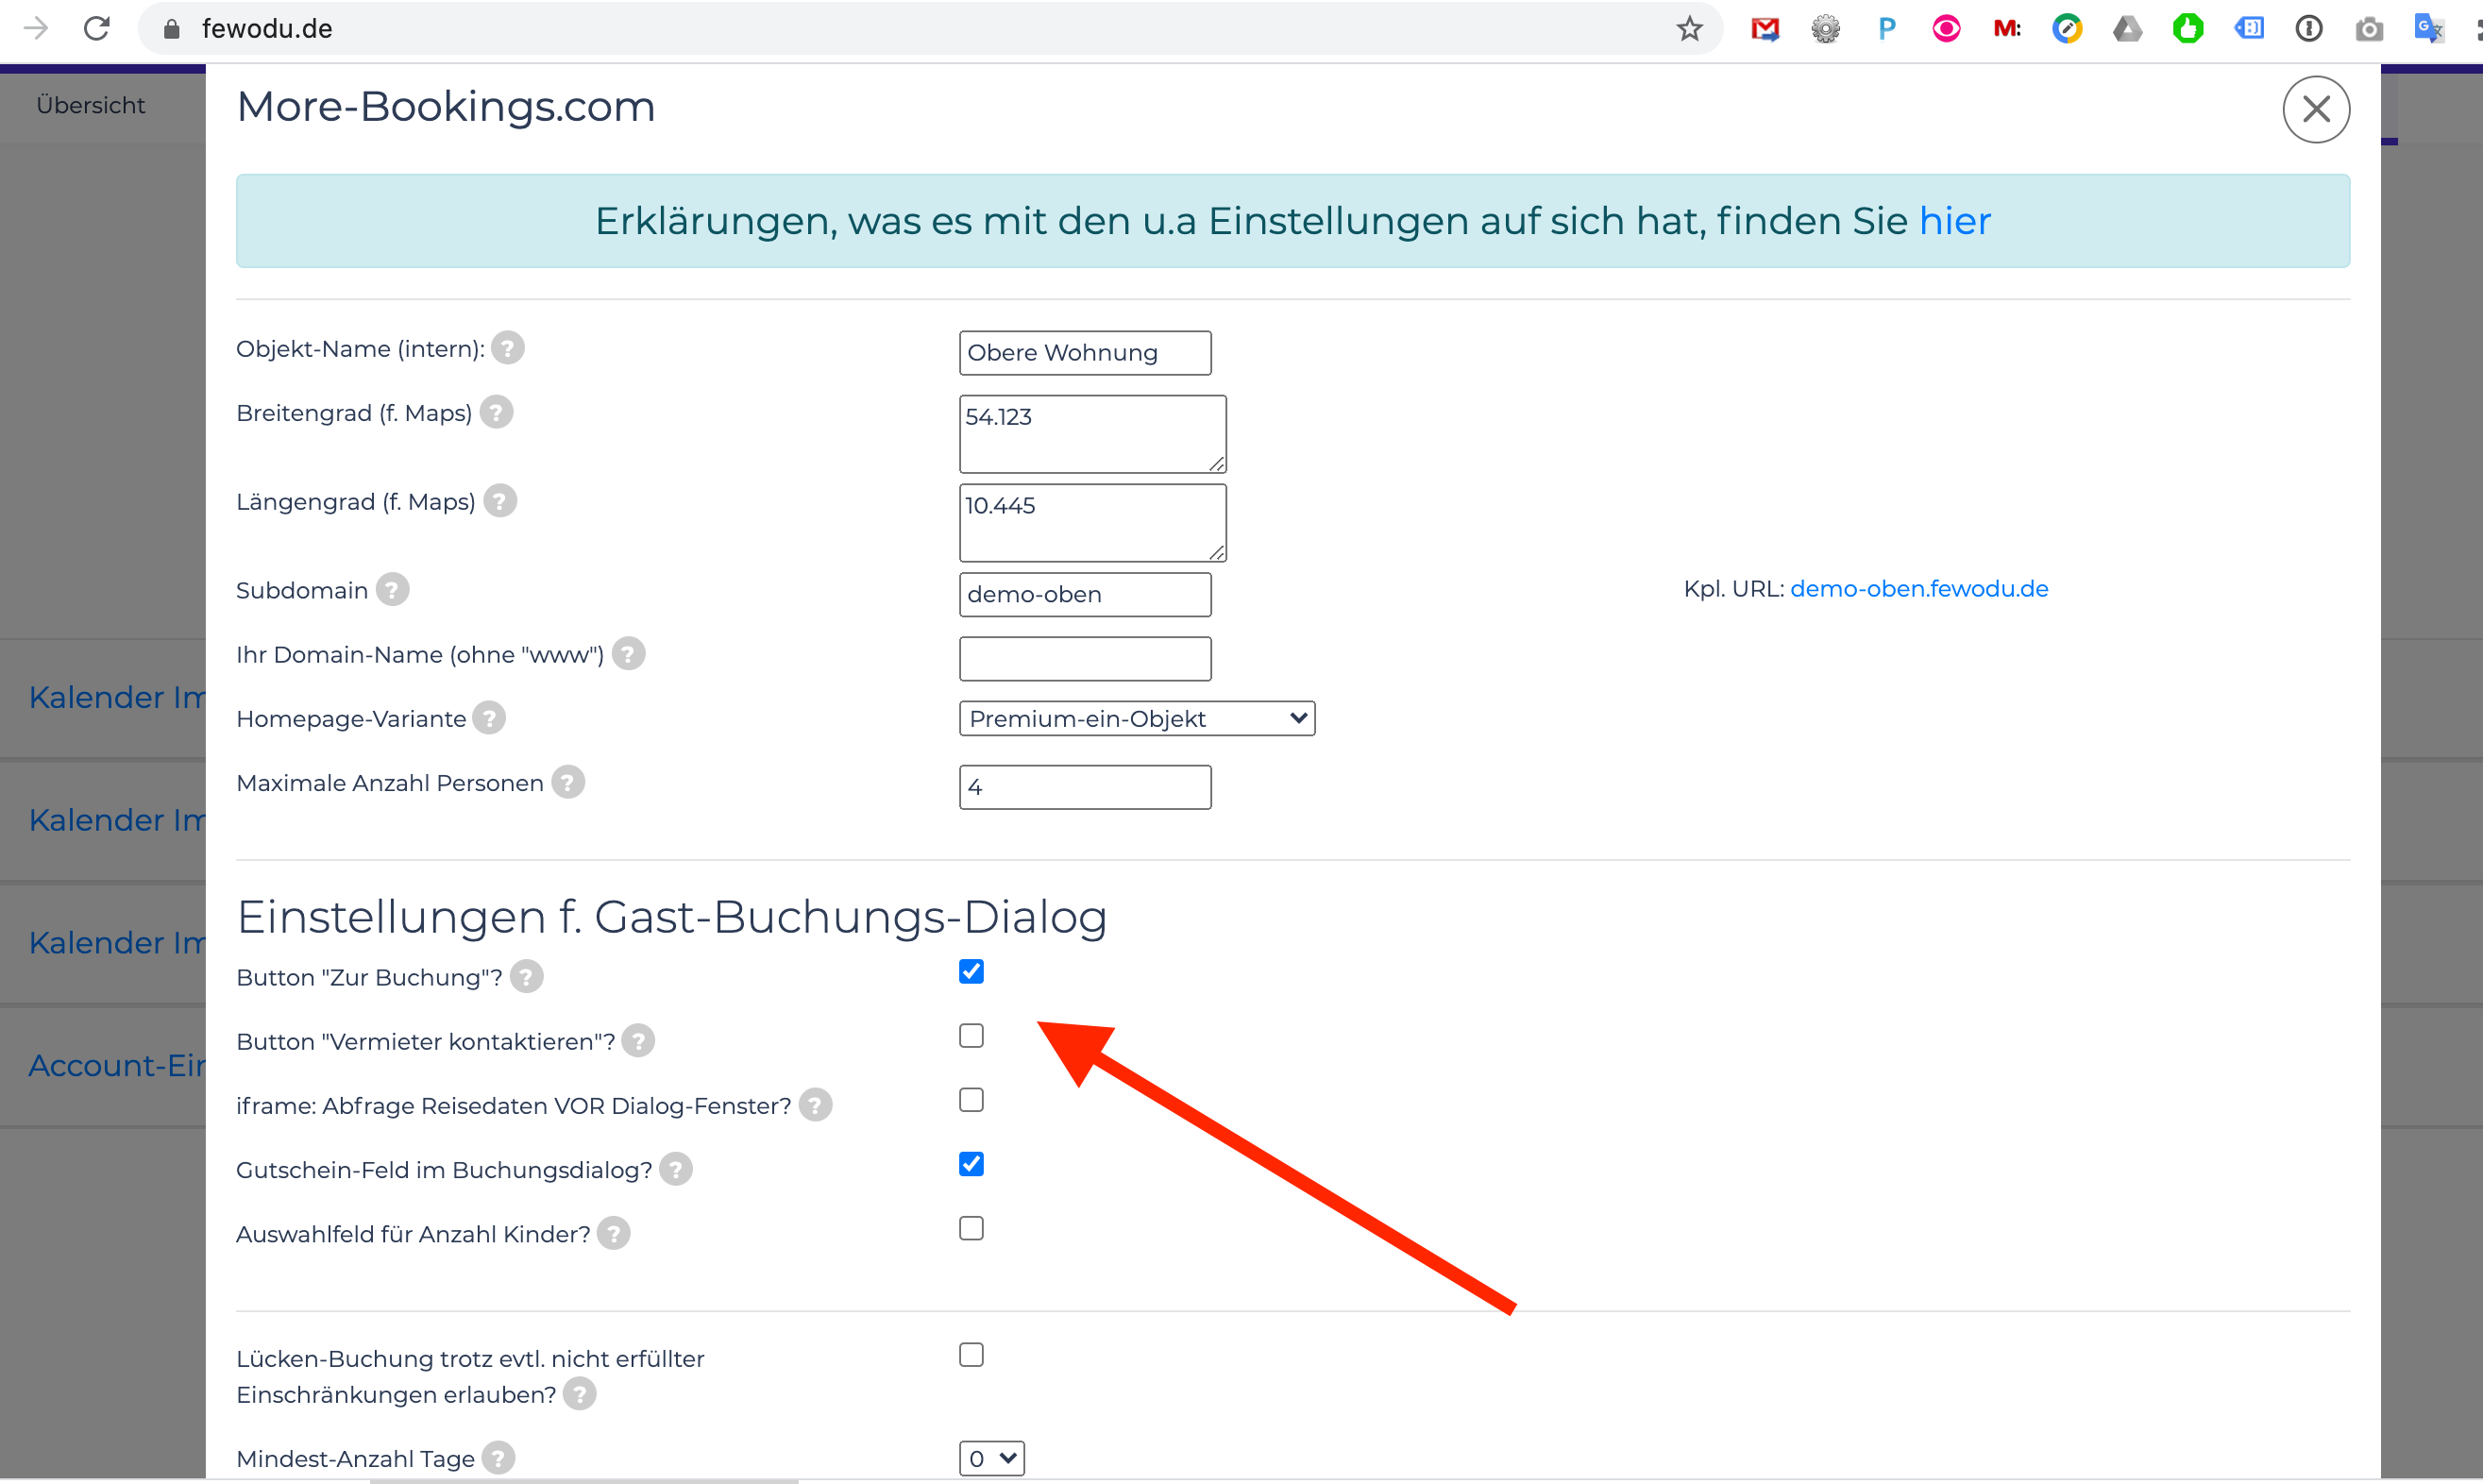Open help for iframe Abfrage Reisedaten

click(x=815, y=1106)
